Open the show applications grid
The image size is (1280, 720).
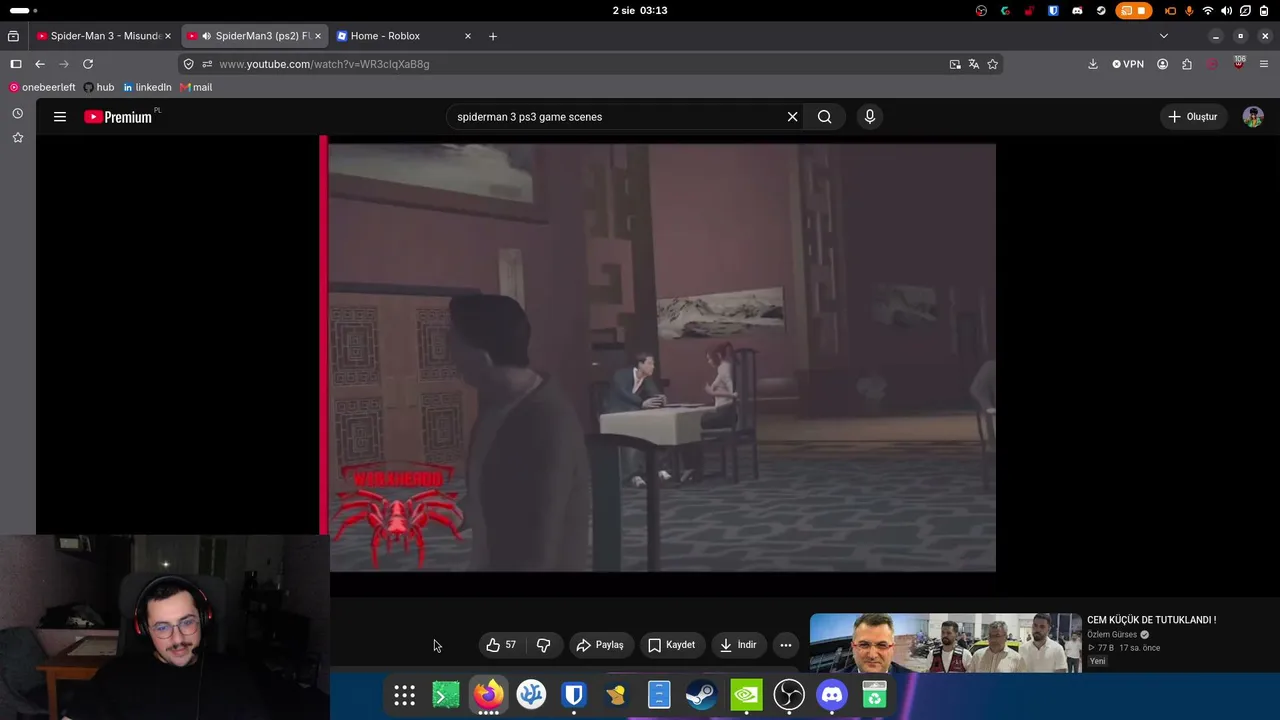point(404,695)
